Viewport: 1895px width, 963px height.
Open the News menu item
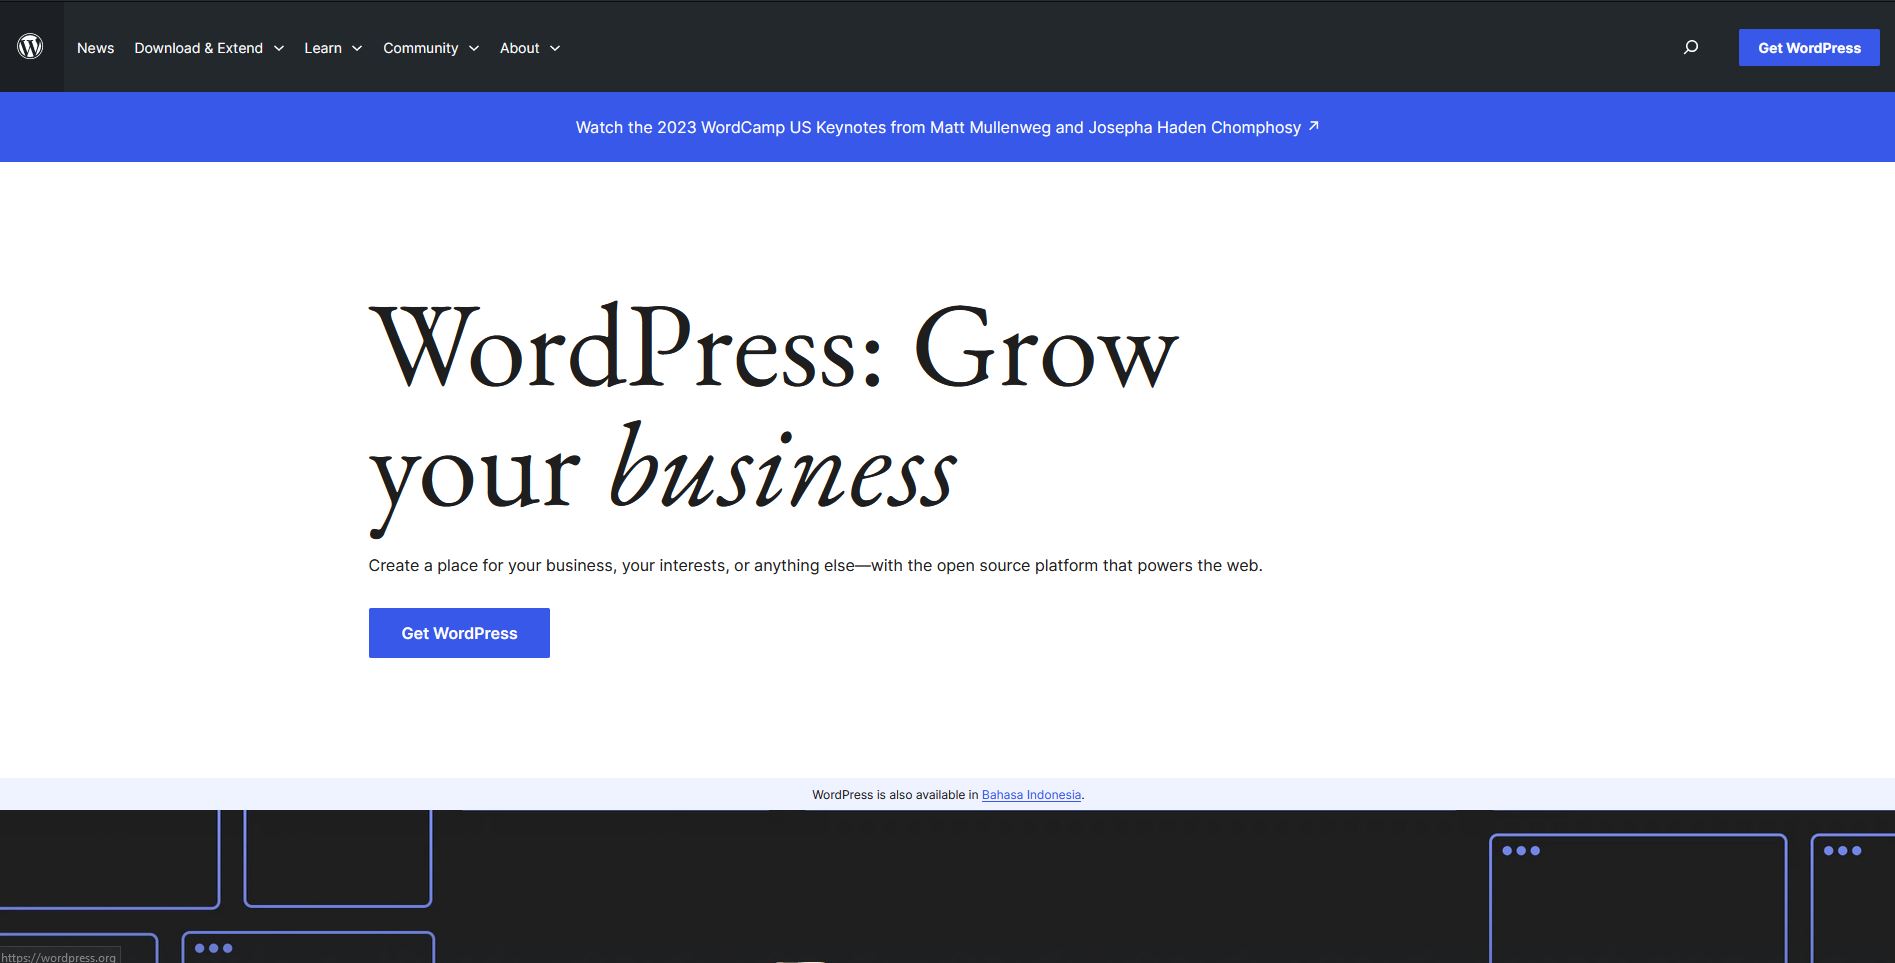click(95, 48)
